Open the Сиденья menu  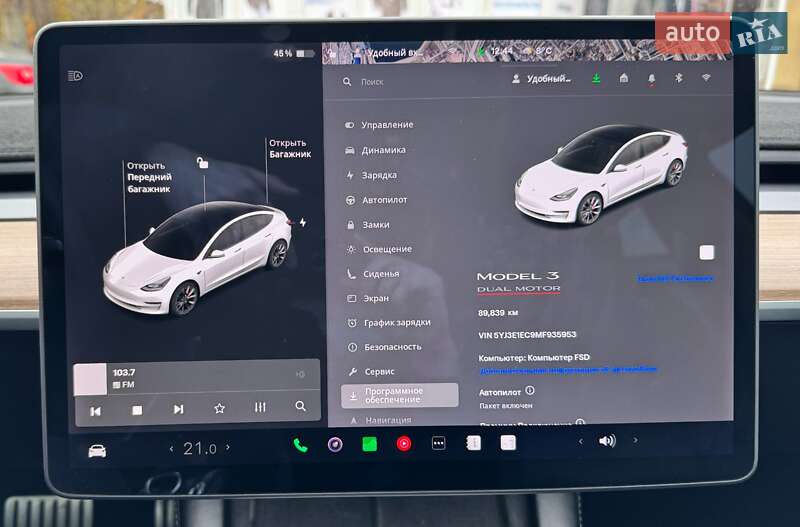373,274
